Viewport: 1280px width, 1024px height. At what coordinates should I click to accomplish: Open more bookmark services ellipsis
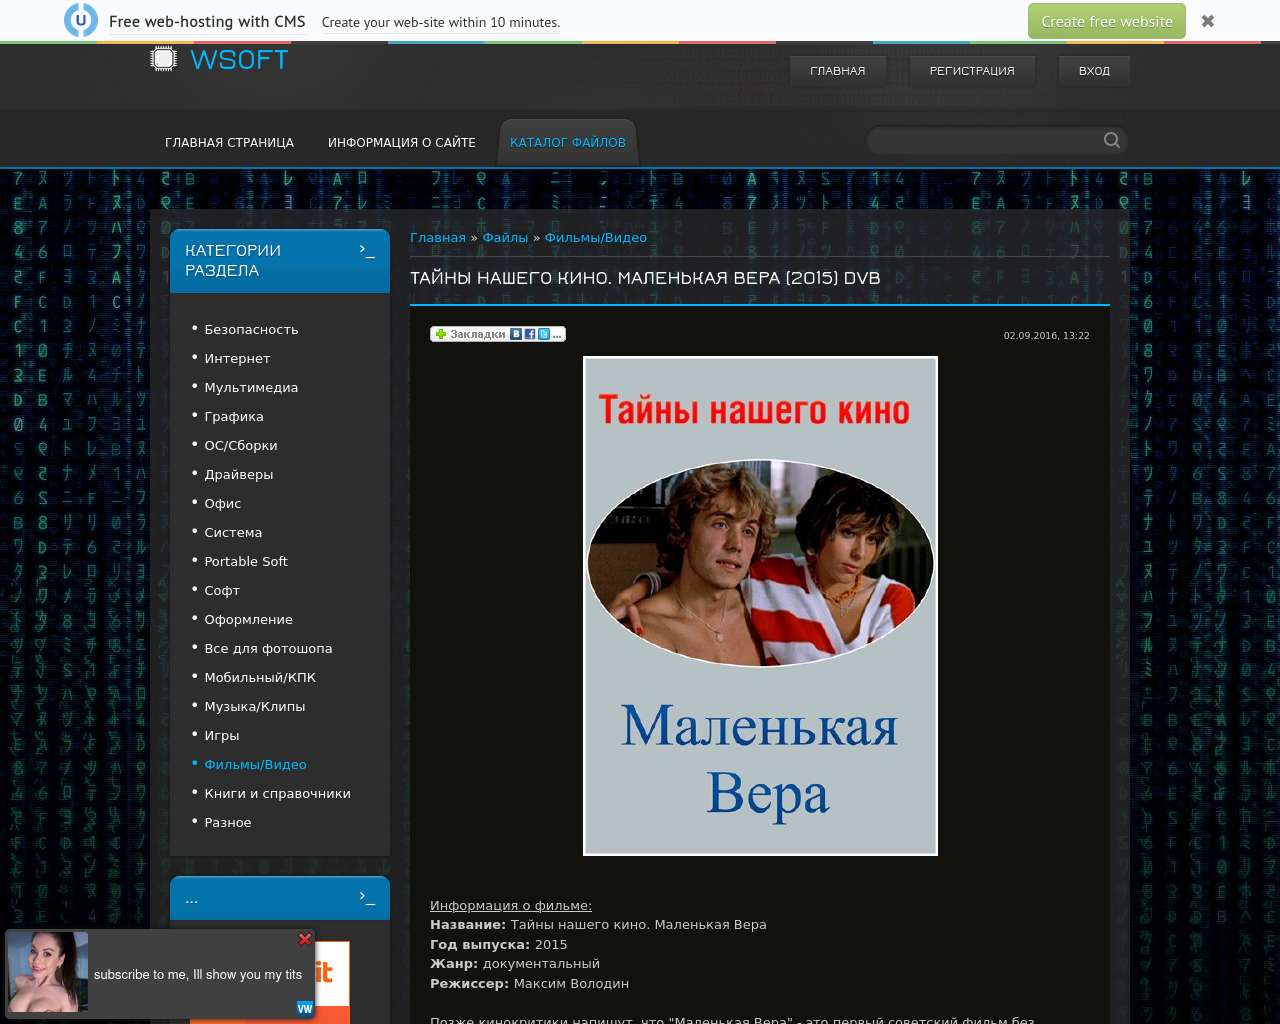click(557, 334)
